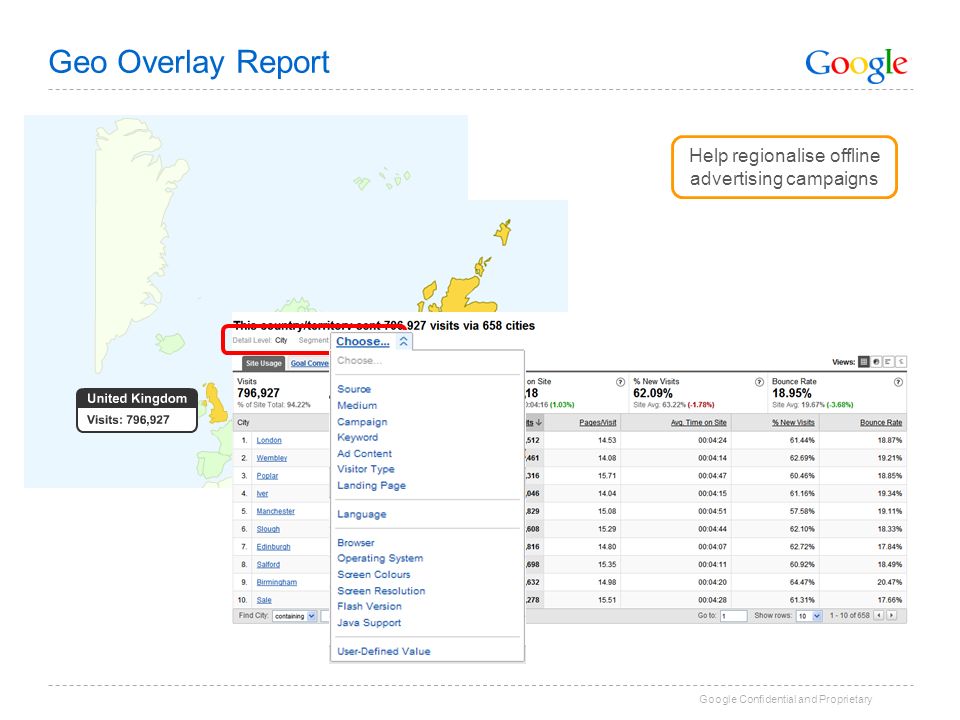This screenshot has height=720, width=960.
Task: Click the 796,927 visits total value
Action: click(258, 393)
